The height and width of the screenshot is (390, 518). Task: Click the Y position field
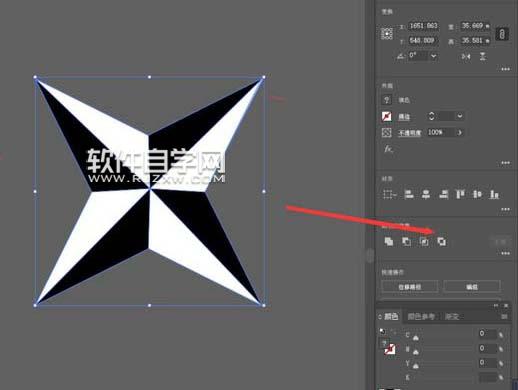[x=423, y=41]
